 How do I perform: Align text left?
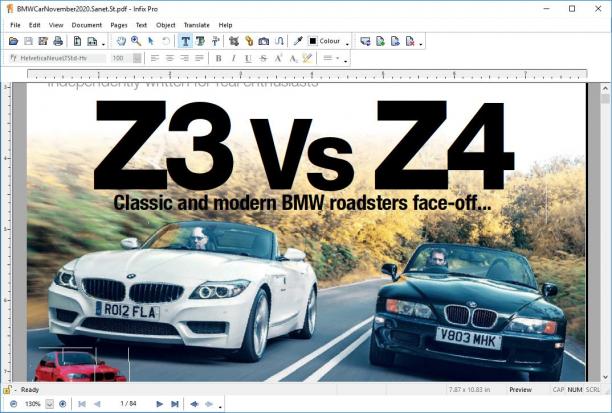[x=155, y=58]
